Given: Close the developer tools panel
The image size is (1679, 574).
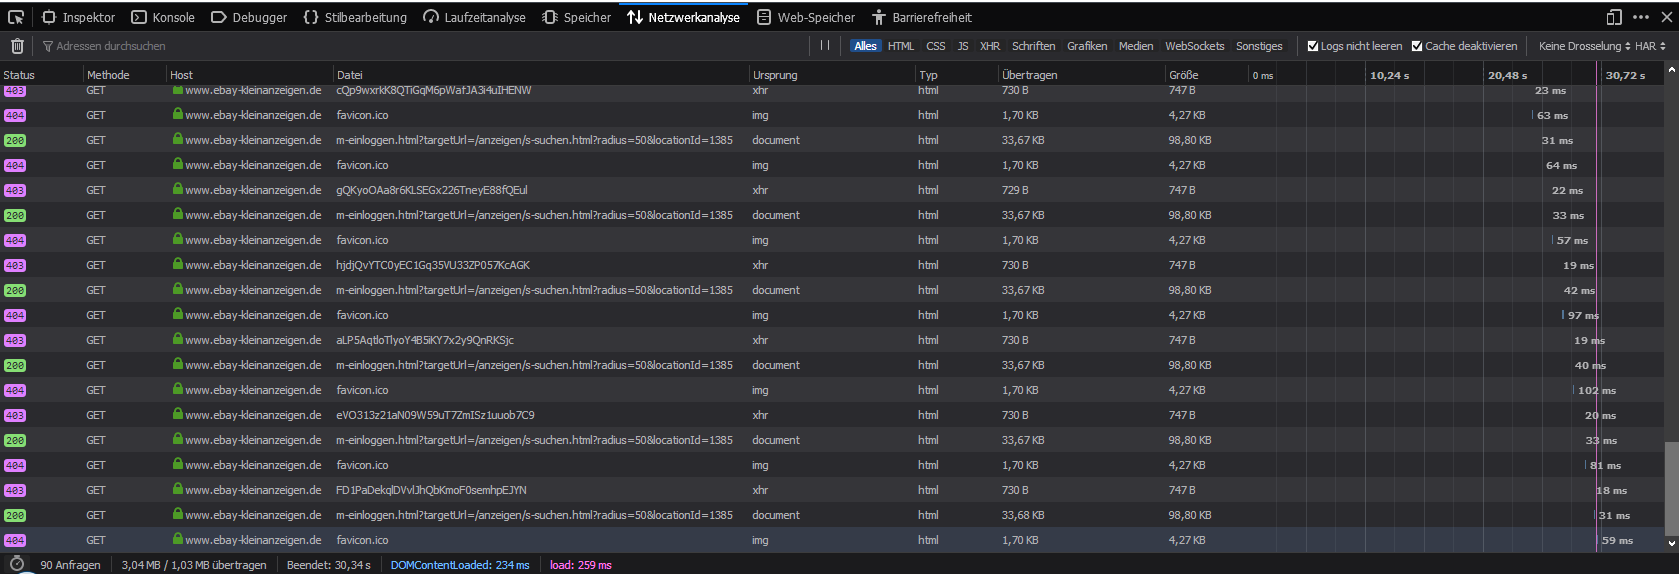Looking at the screenshot, I should (x=1667, y=17).
